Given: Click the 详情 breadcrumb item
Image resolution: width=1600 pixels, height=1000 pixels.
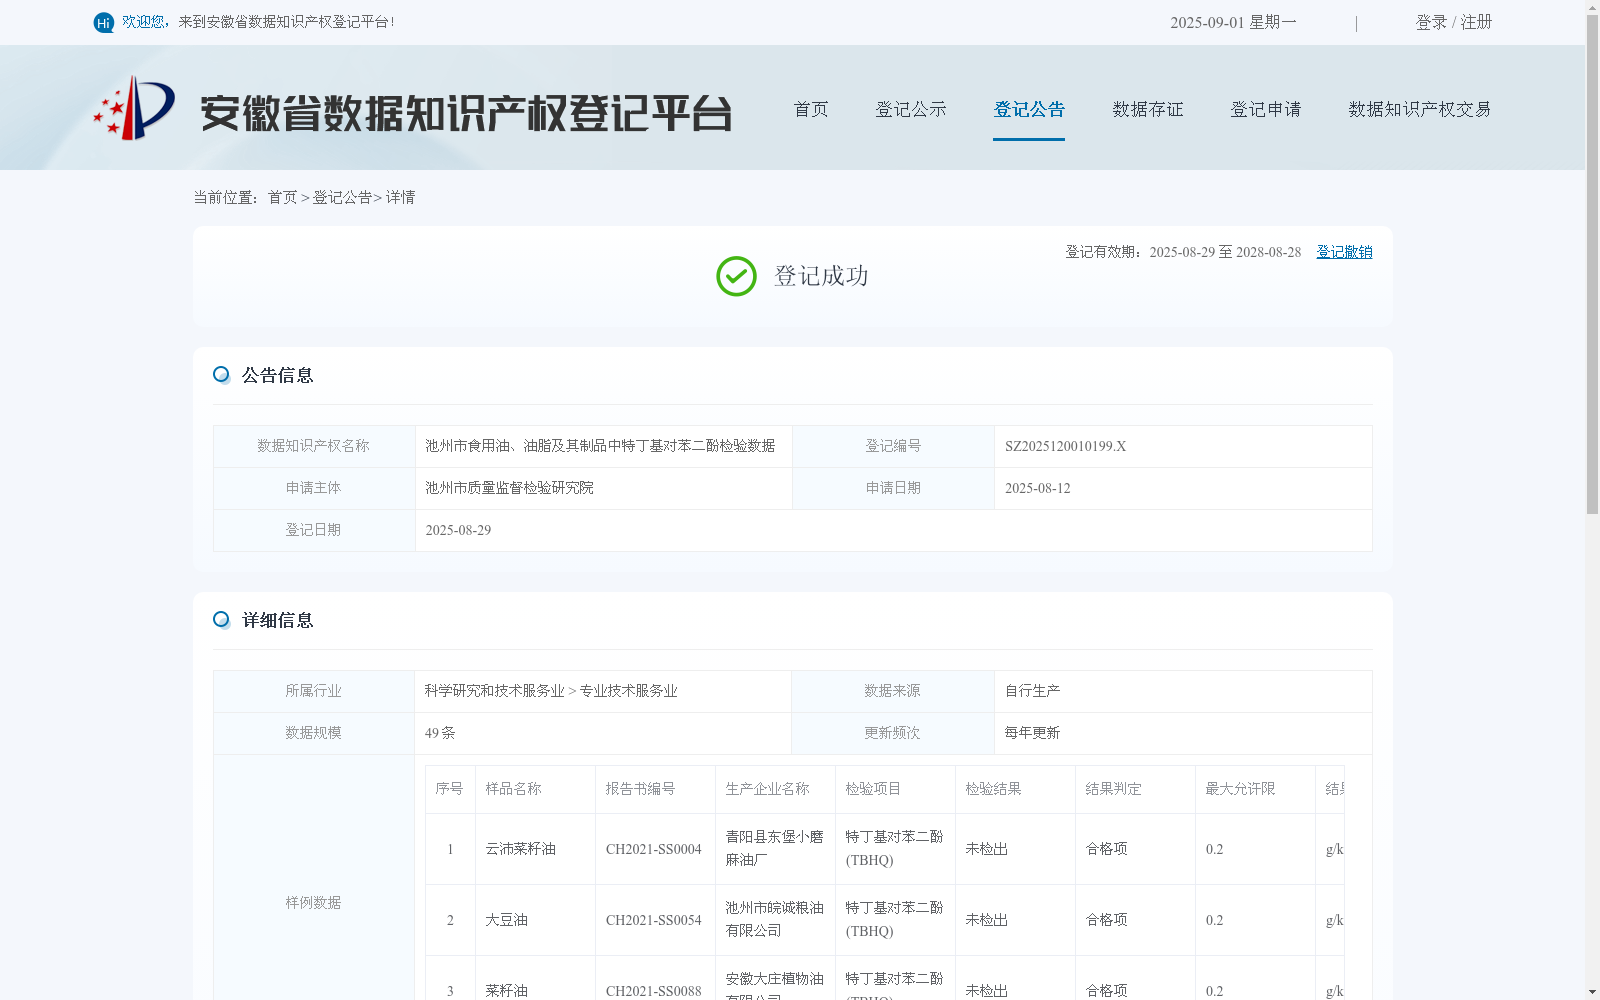Looking at the screenshot, I should coord(401,197).
